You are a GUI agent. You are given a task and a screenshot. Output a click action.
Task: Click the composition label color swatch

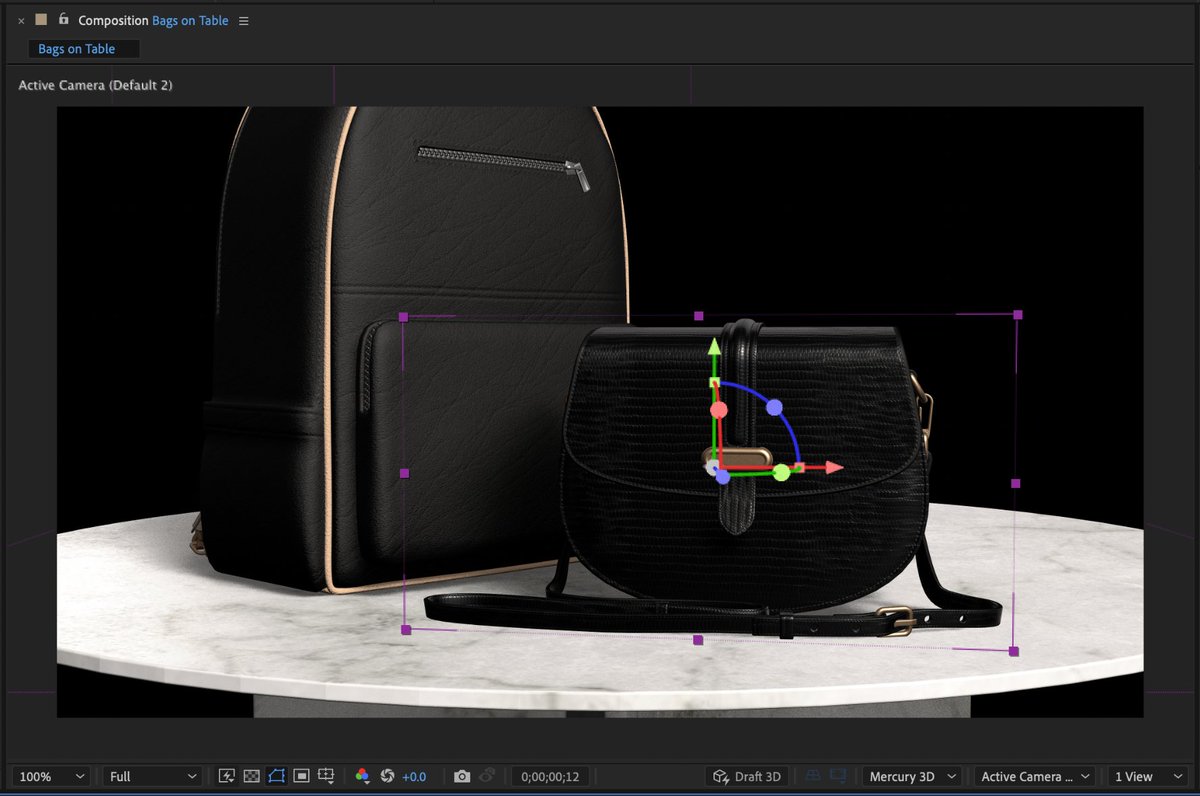41,19
